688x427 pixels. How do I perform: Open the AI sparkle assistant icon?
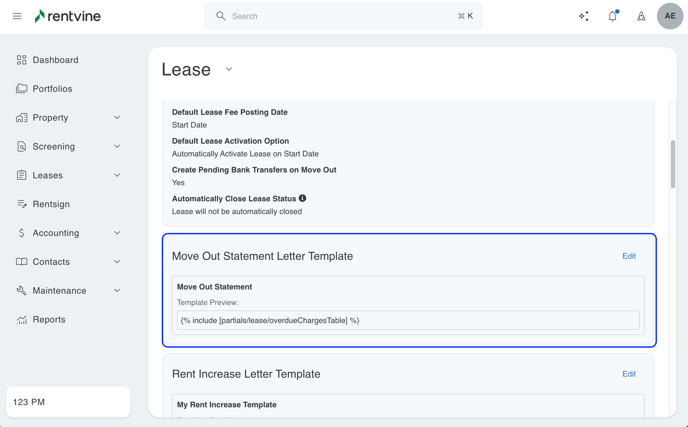(x=584, y=16)
